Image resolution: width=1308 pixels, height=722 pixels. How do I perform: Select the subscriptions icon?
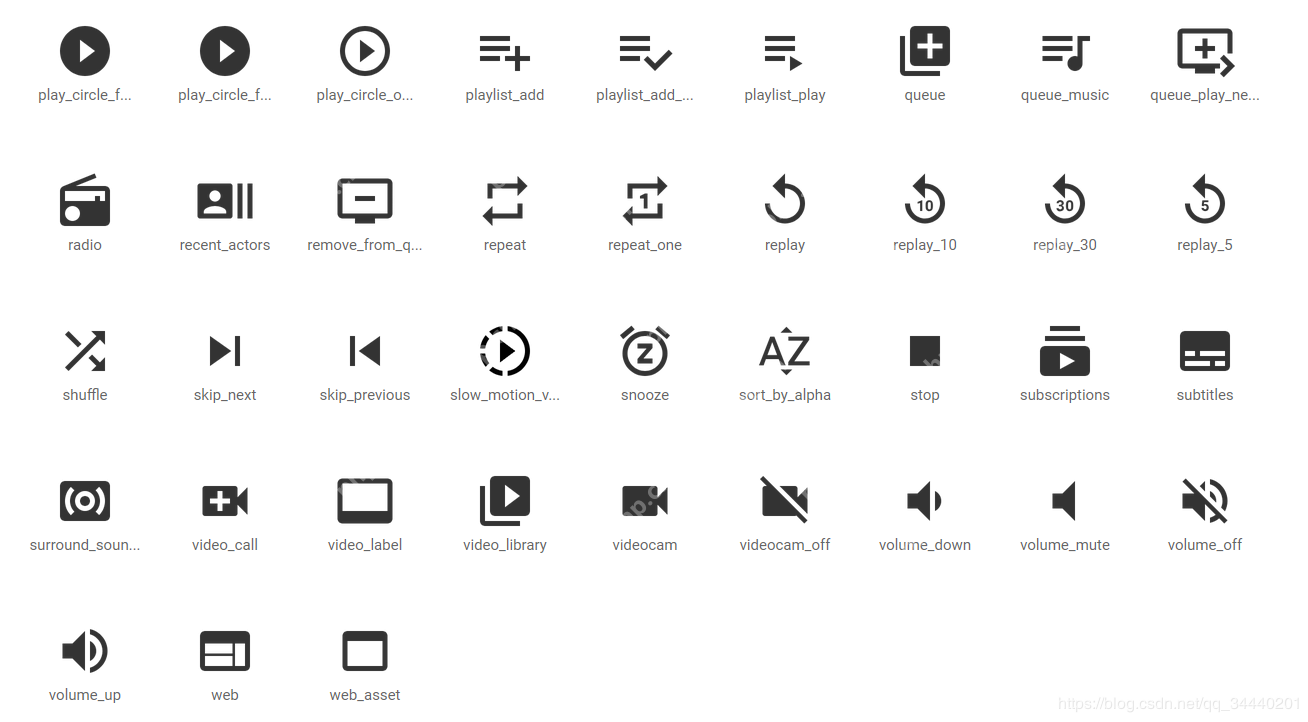pyautogui.click(x=1064, y=351)
